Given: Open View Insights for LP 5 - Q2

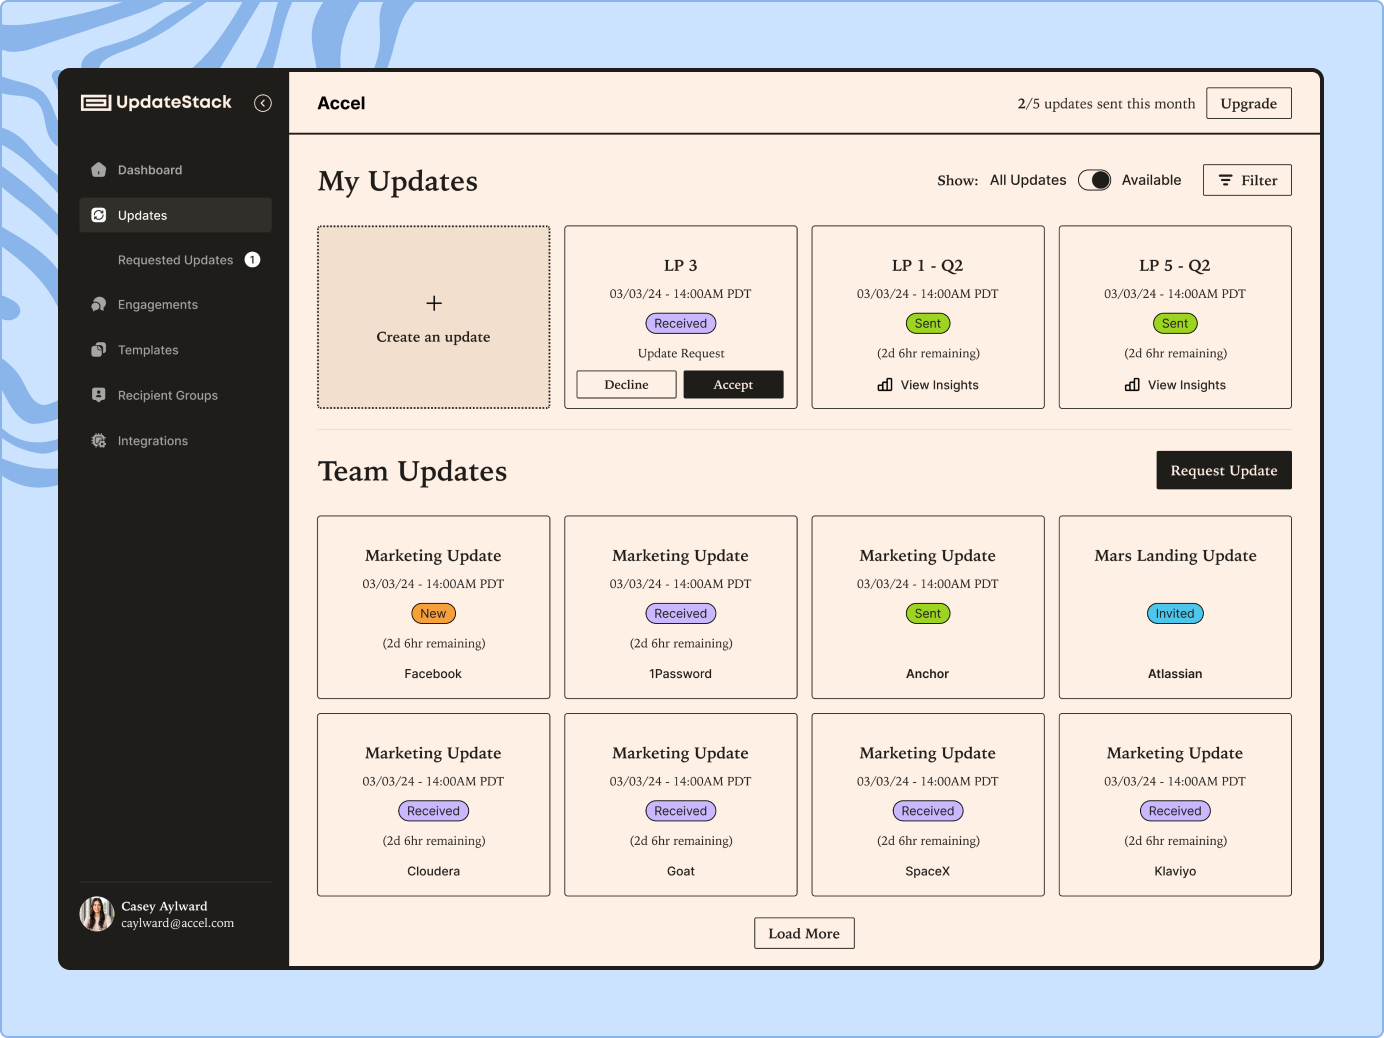Looking at the screenshot, I should tap(1175, 385).
